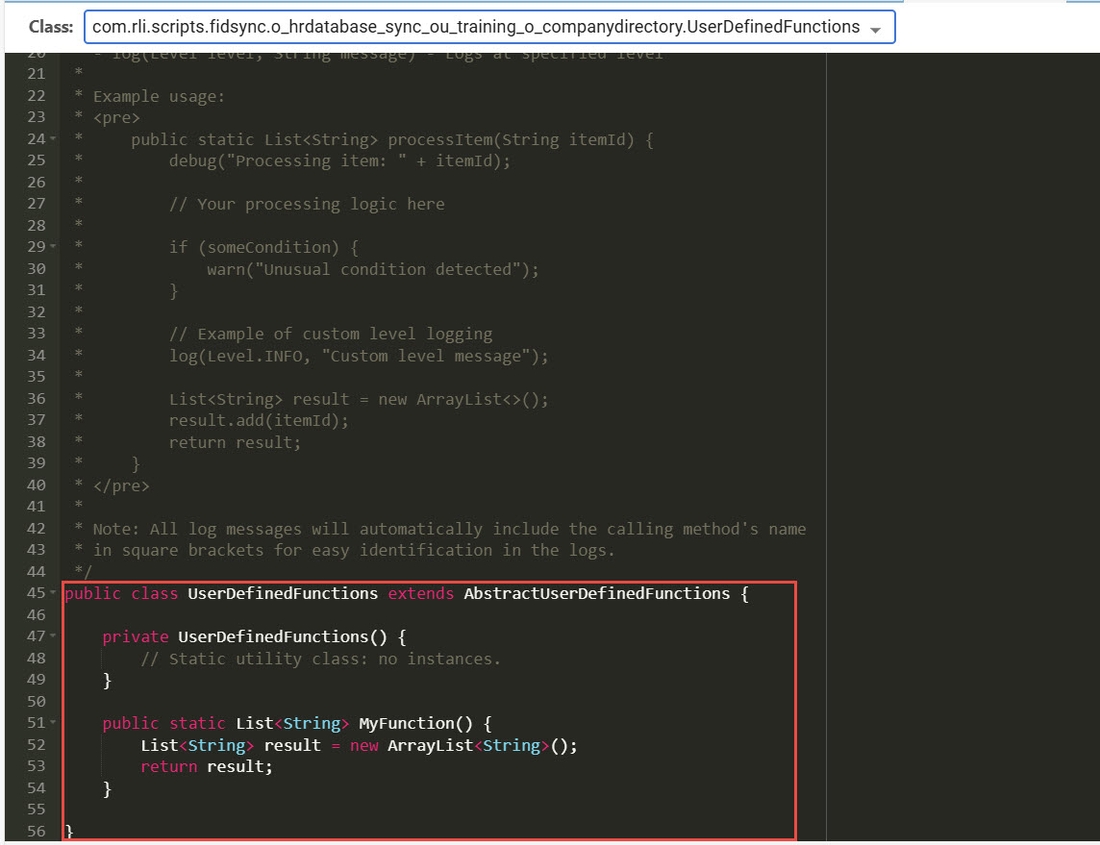Click 'if (someCondition)' on line 29

pyautogui.click(x=254, y=248)
